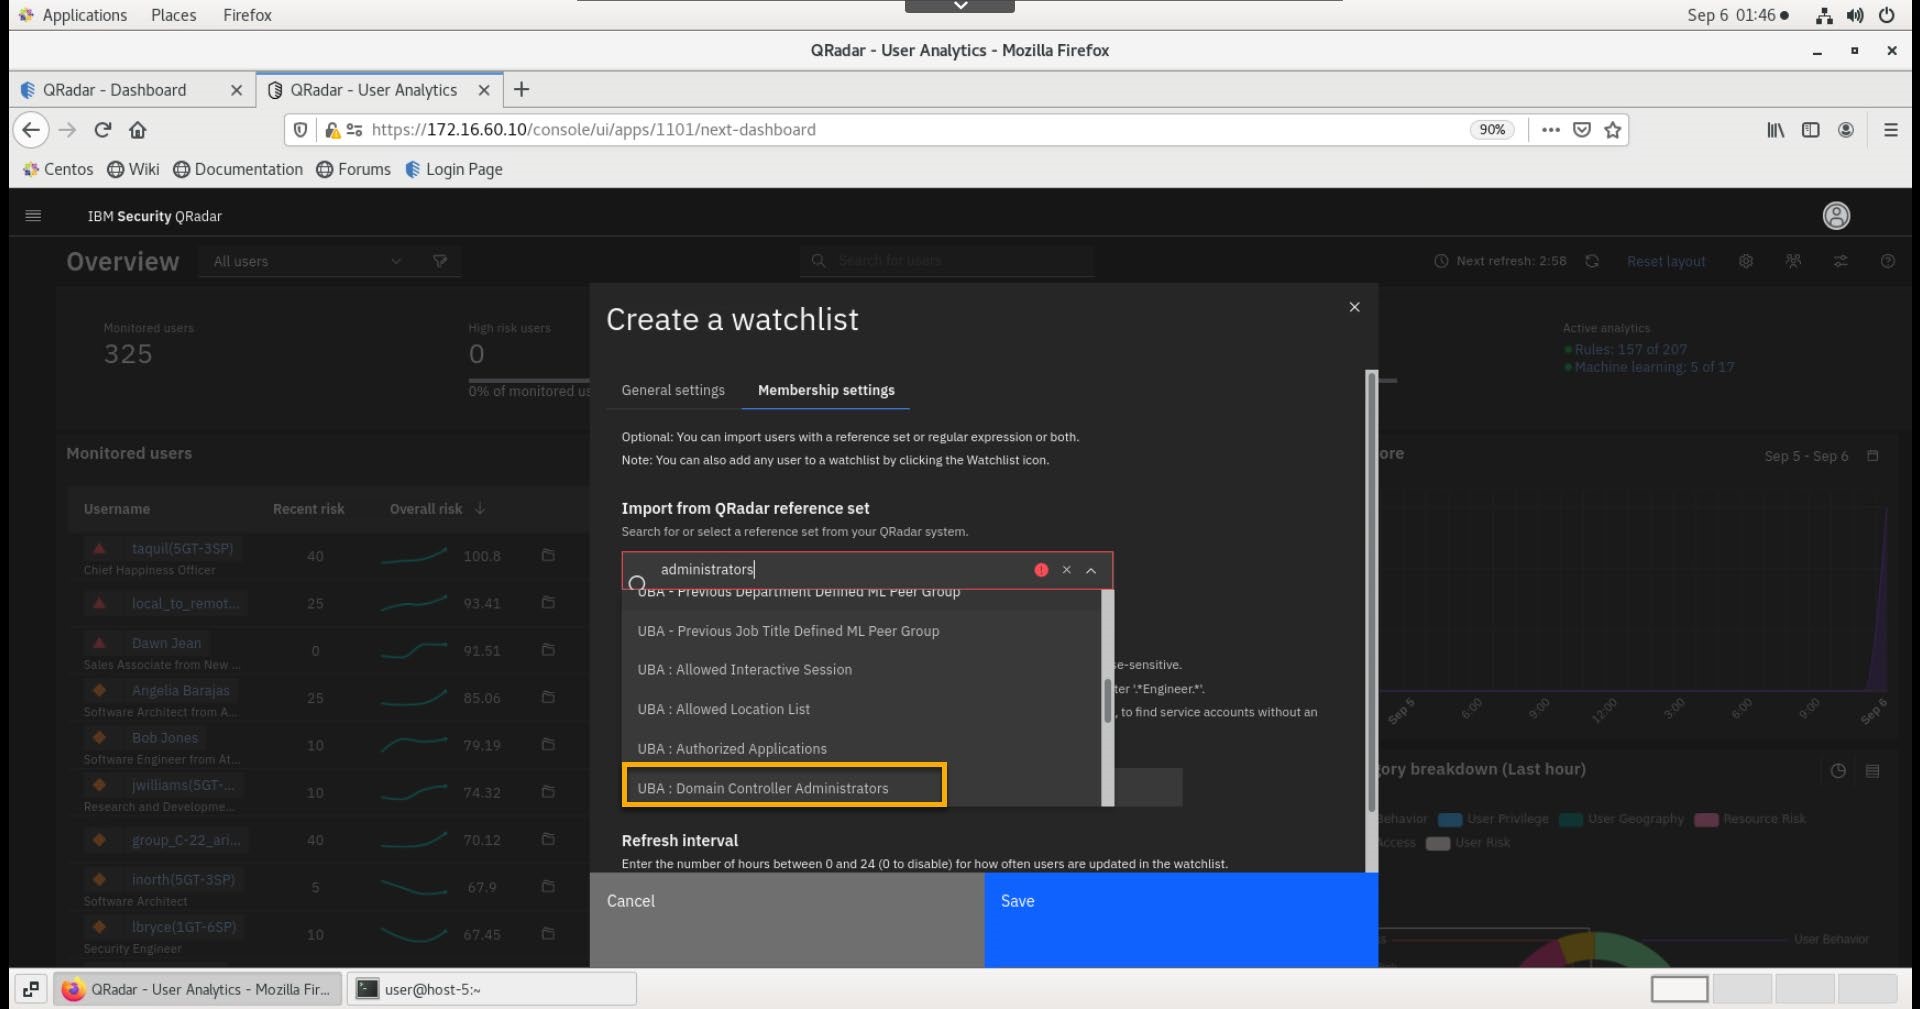This screenshot has width=1920, height=1009.
Task: Click the Search for users field
Action: point(947,261)
